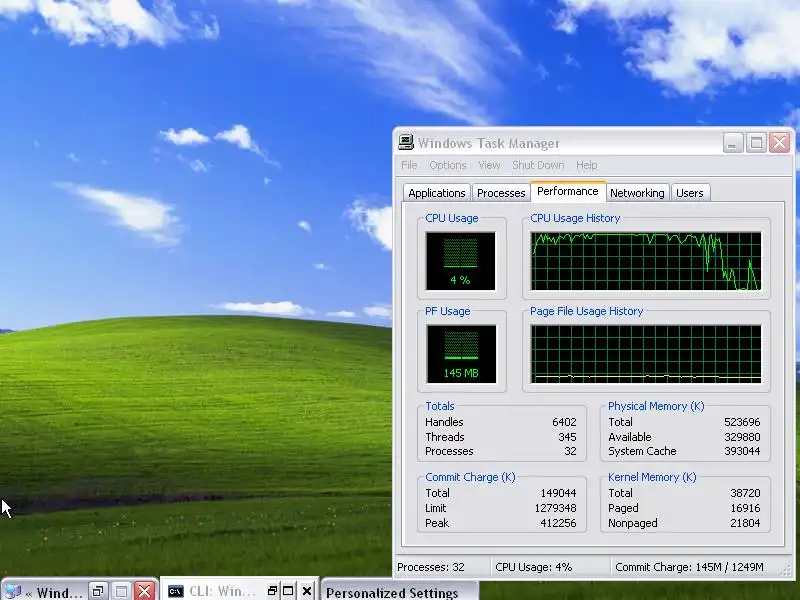Click the Processes value 32 under Totals
800x600 pixels.
570,452
